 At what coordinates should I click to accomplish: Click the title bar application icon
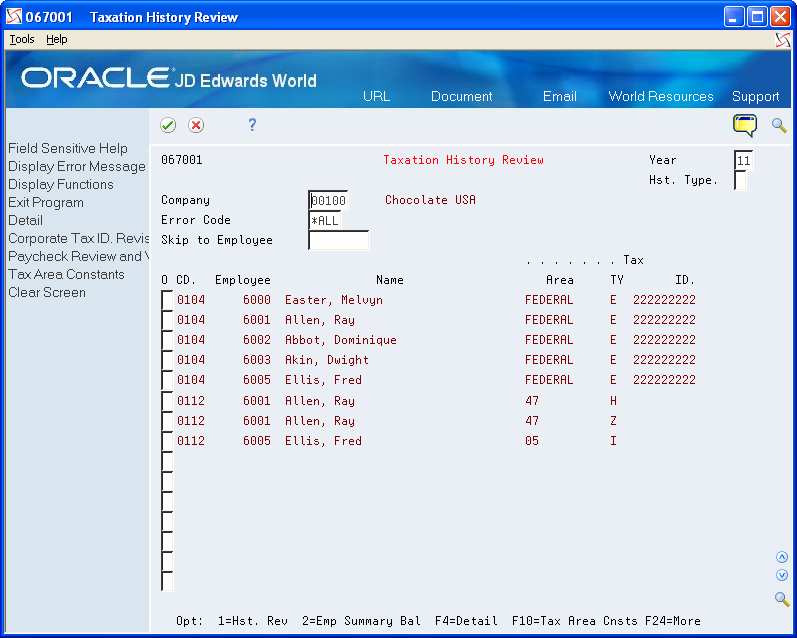click(x=14, y=17)
